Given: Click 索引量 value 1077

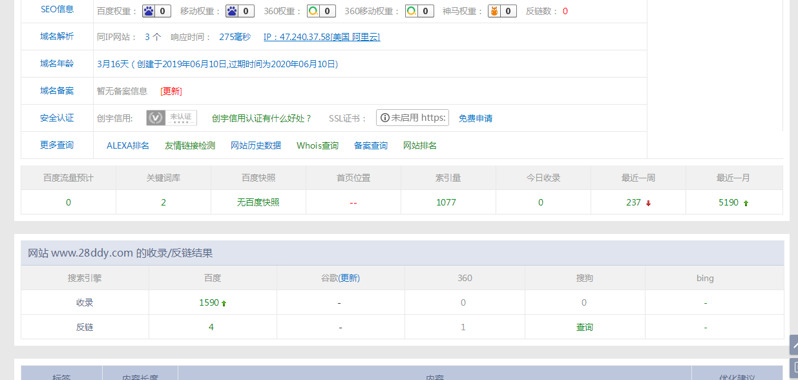Looking at the screenshot, I should [x=446, y=202].
